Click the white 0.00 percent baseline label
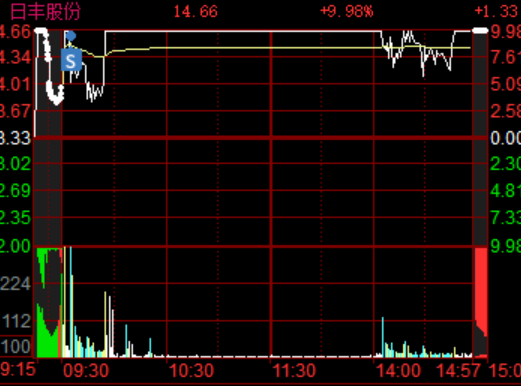The image size is (521, 386). (x=505, y=138)
